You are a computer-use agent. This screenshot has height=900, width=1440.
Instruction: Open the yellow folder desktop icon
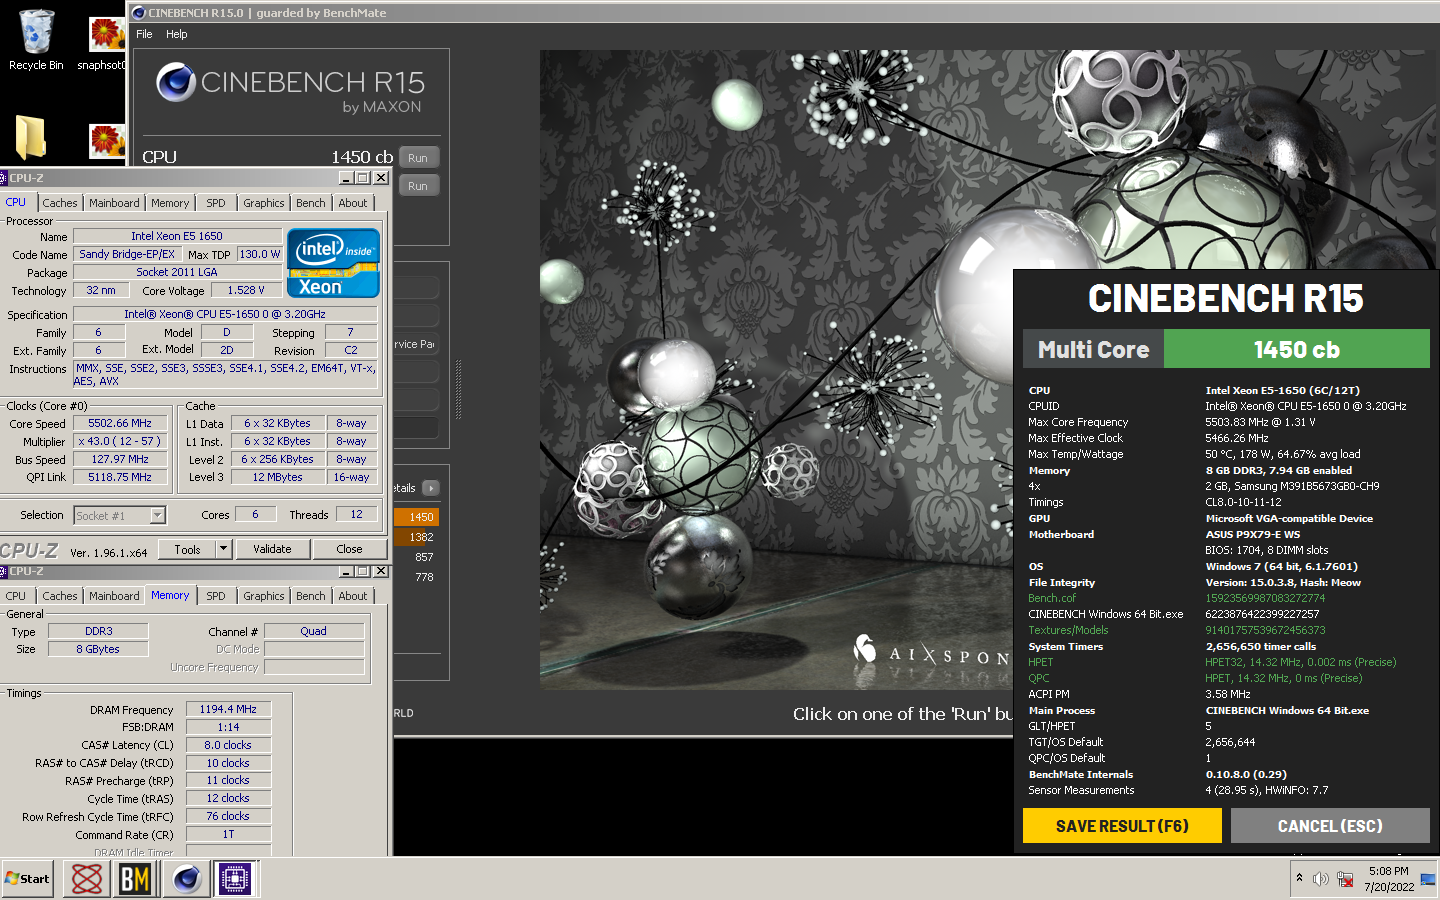(x=31, y=138)
